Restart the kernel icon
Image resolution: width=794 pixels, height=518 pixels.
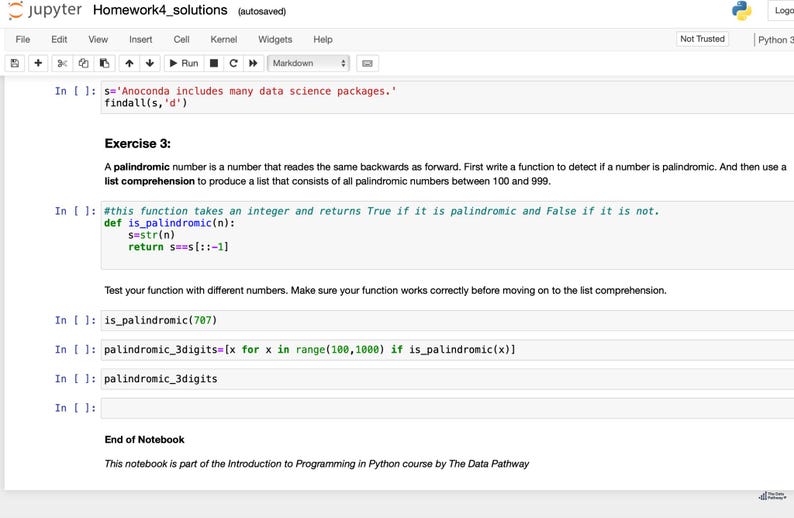[233, 63]
